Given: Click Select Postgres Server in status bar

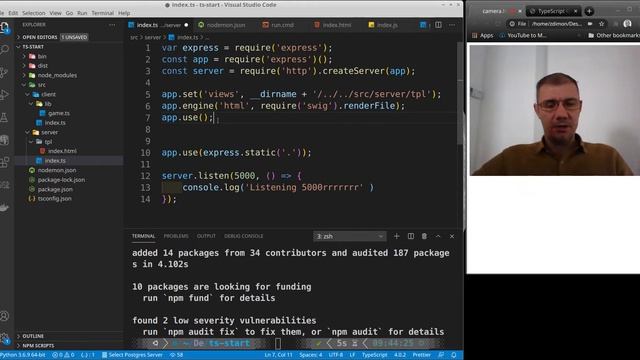Looking at the screenshot, I should [x=131, y=355].
